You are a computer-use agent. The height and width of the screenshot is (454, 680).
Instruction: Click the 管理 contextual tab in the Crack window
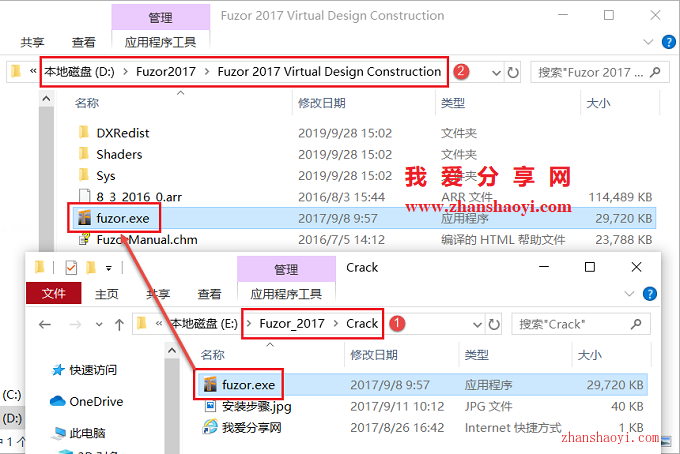[x=286, y=269]
